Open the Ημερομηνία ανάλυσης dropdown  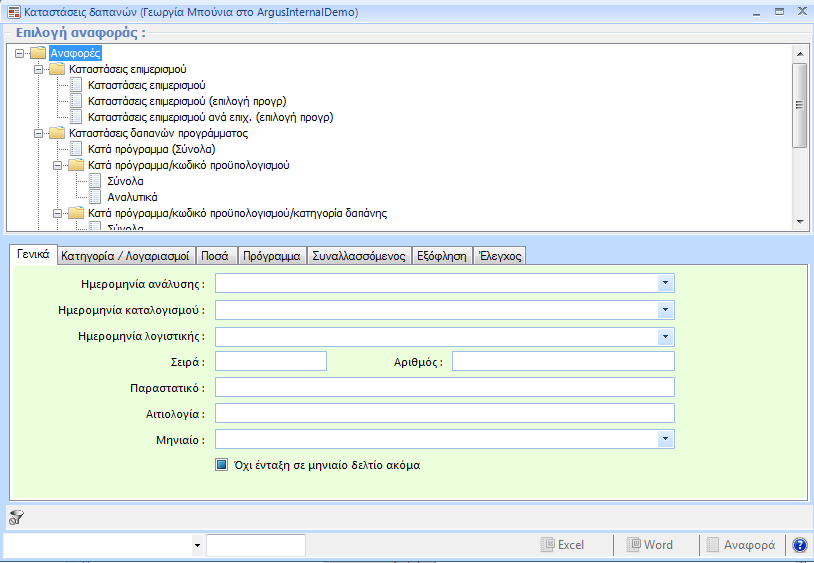click(x=665, y=284)
